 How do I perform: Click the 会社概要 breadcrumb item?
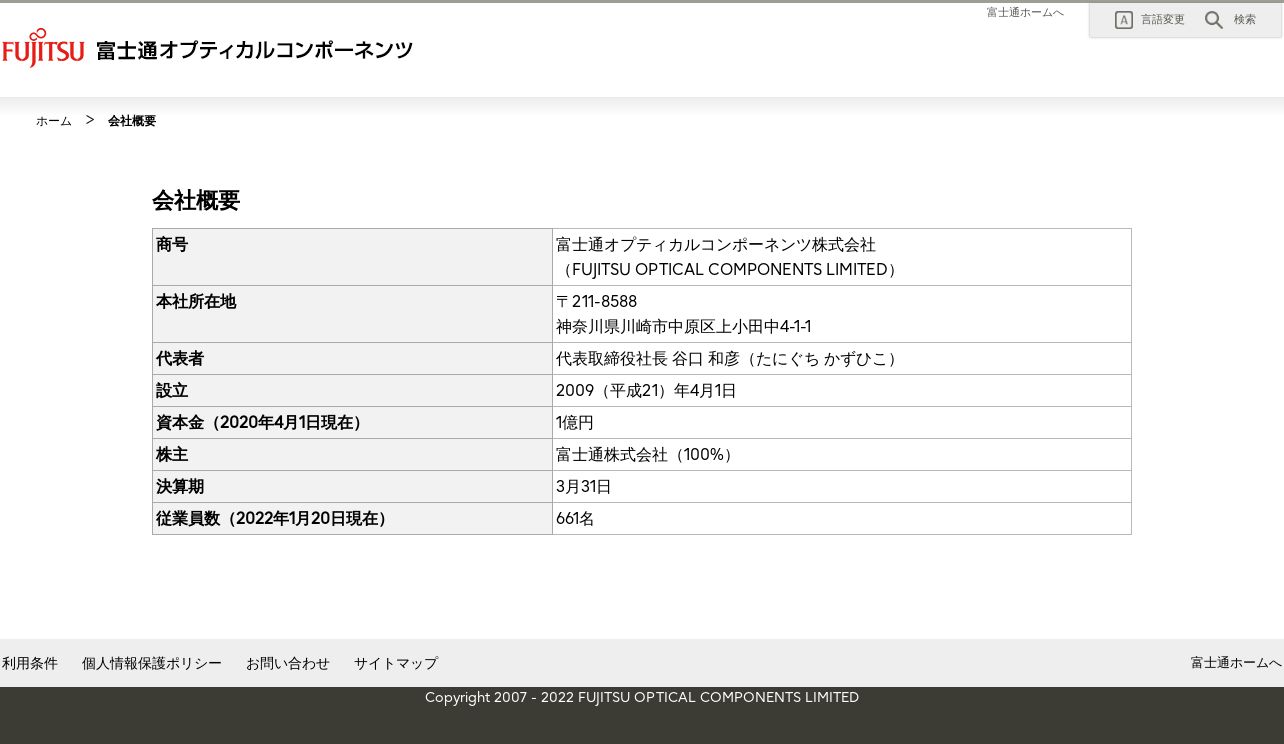132,121
